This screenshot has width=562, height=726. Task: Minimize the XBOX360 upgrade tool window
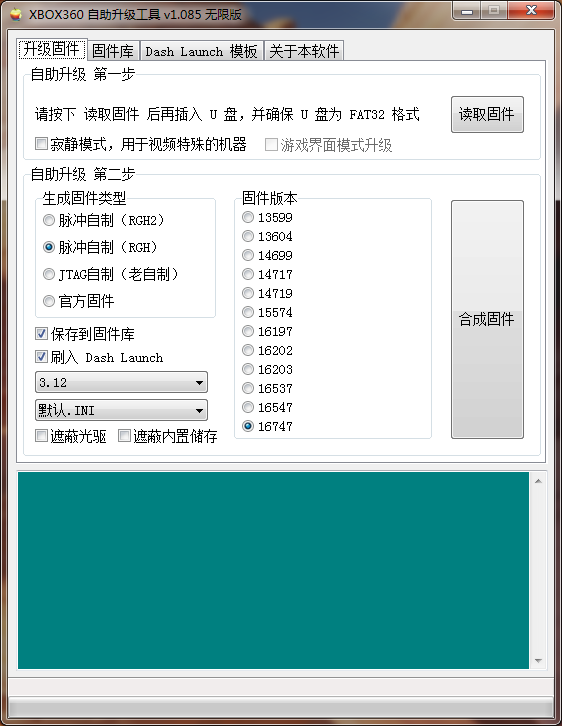[467, 11]
